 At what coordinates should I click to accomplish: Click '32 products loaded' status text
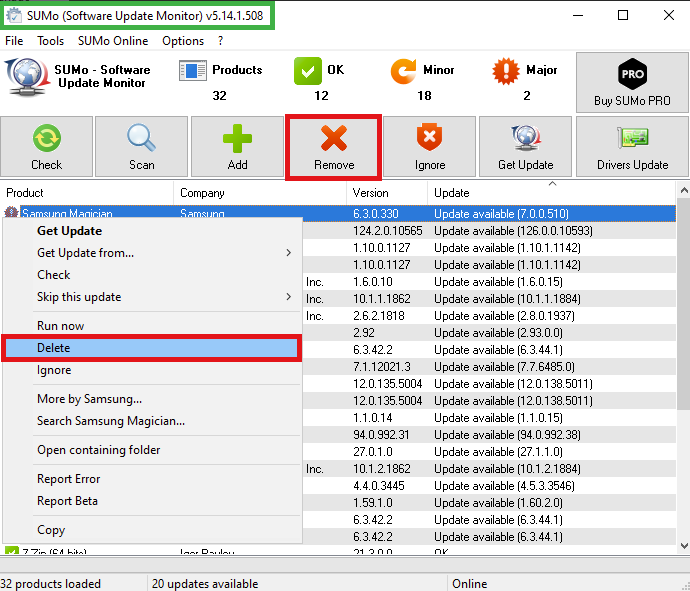click(x=51, y=584)
